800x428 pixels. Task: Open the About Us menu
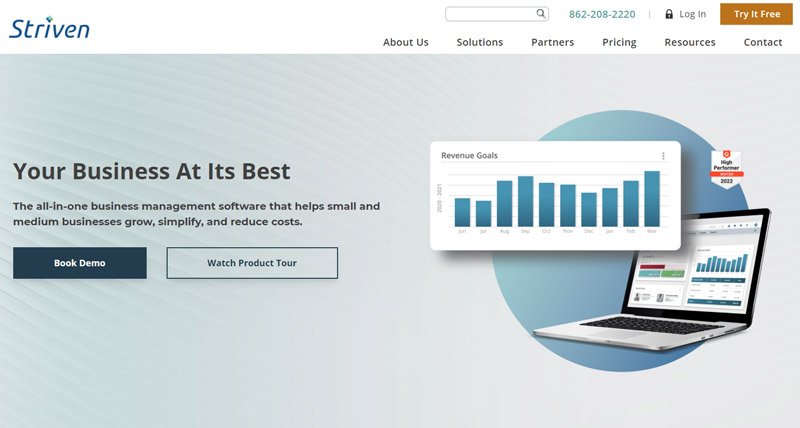pyautogui.click(x=405, y=42)
